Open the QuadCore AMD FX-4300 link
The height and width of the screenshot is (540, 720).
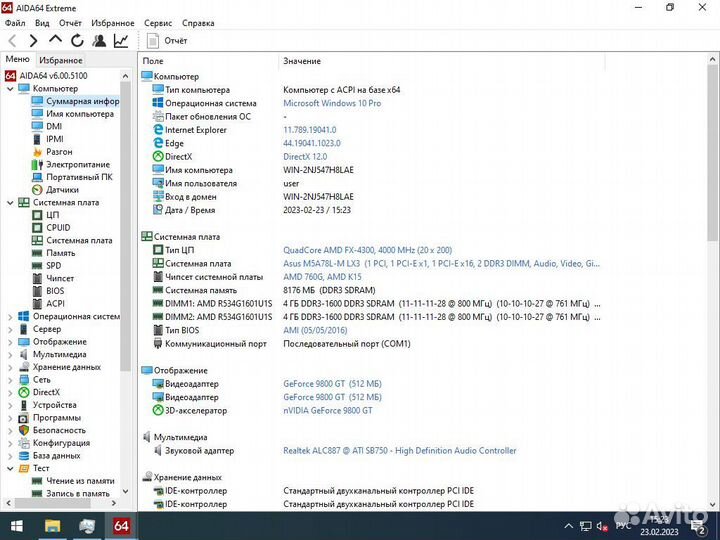(x=367, y=250)
